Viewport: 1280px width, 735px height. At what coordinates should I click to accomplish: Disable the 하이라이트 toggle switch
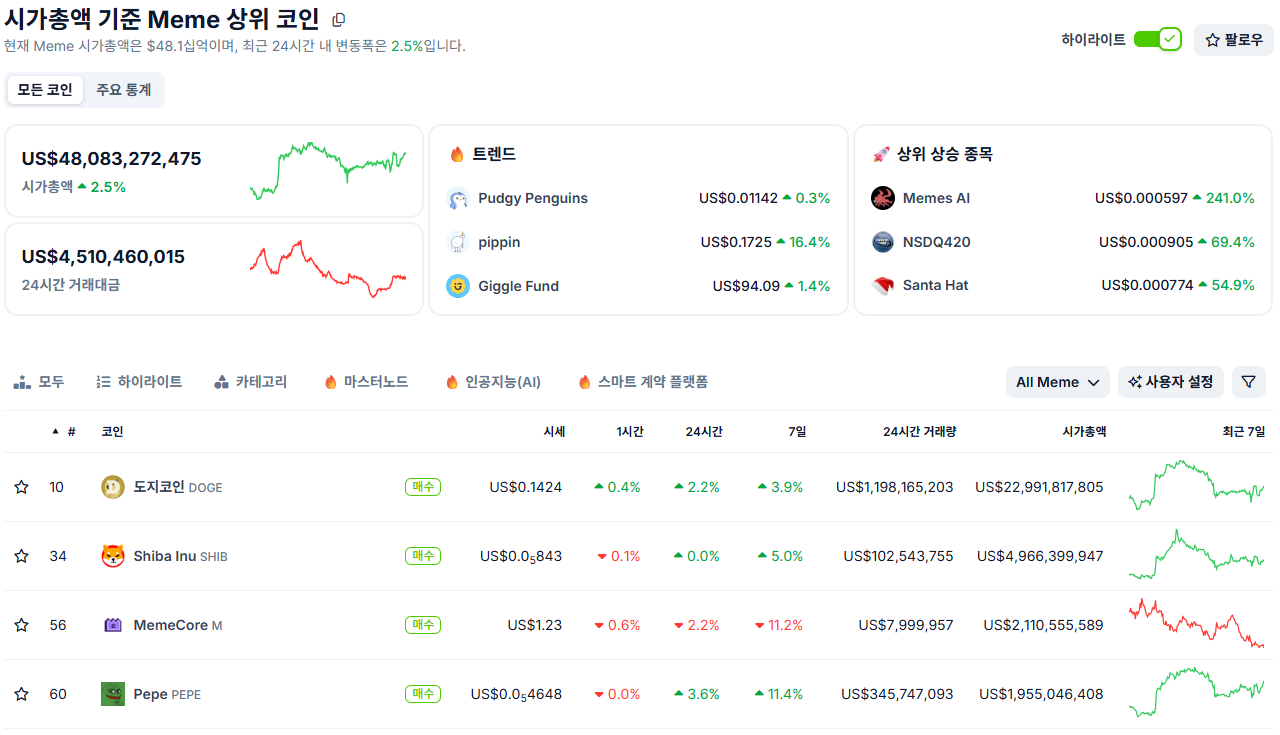[1157, 37]
